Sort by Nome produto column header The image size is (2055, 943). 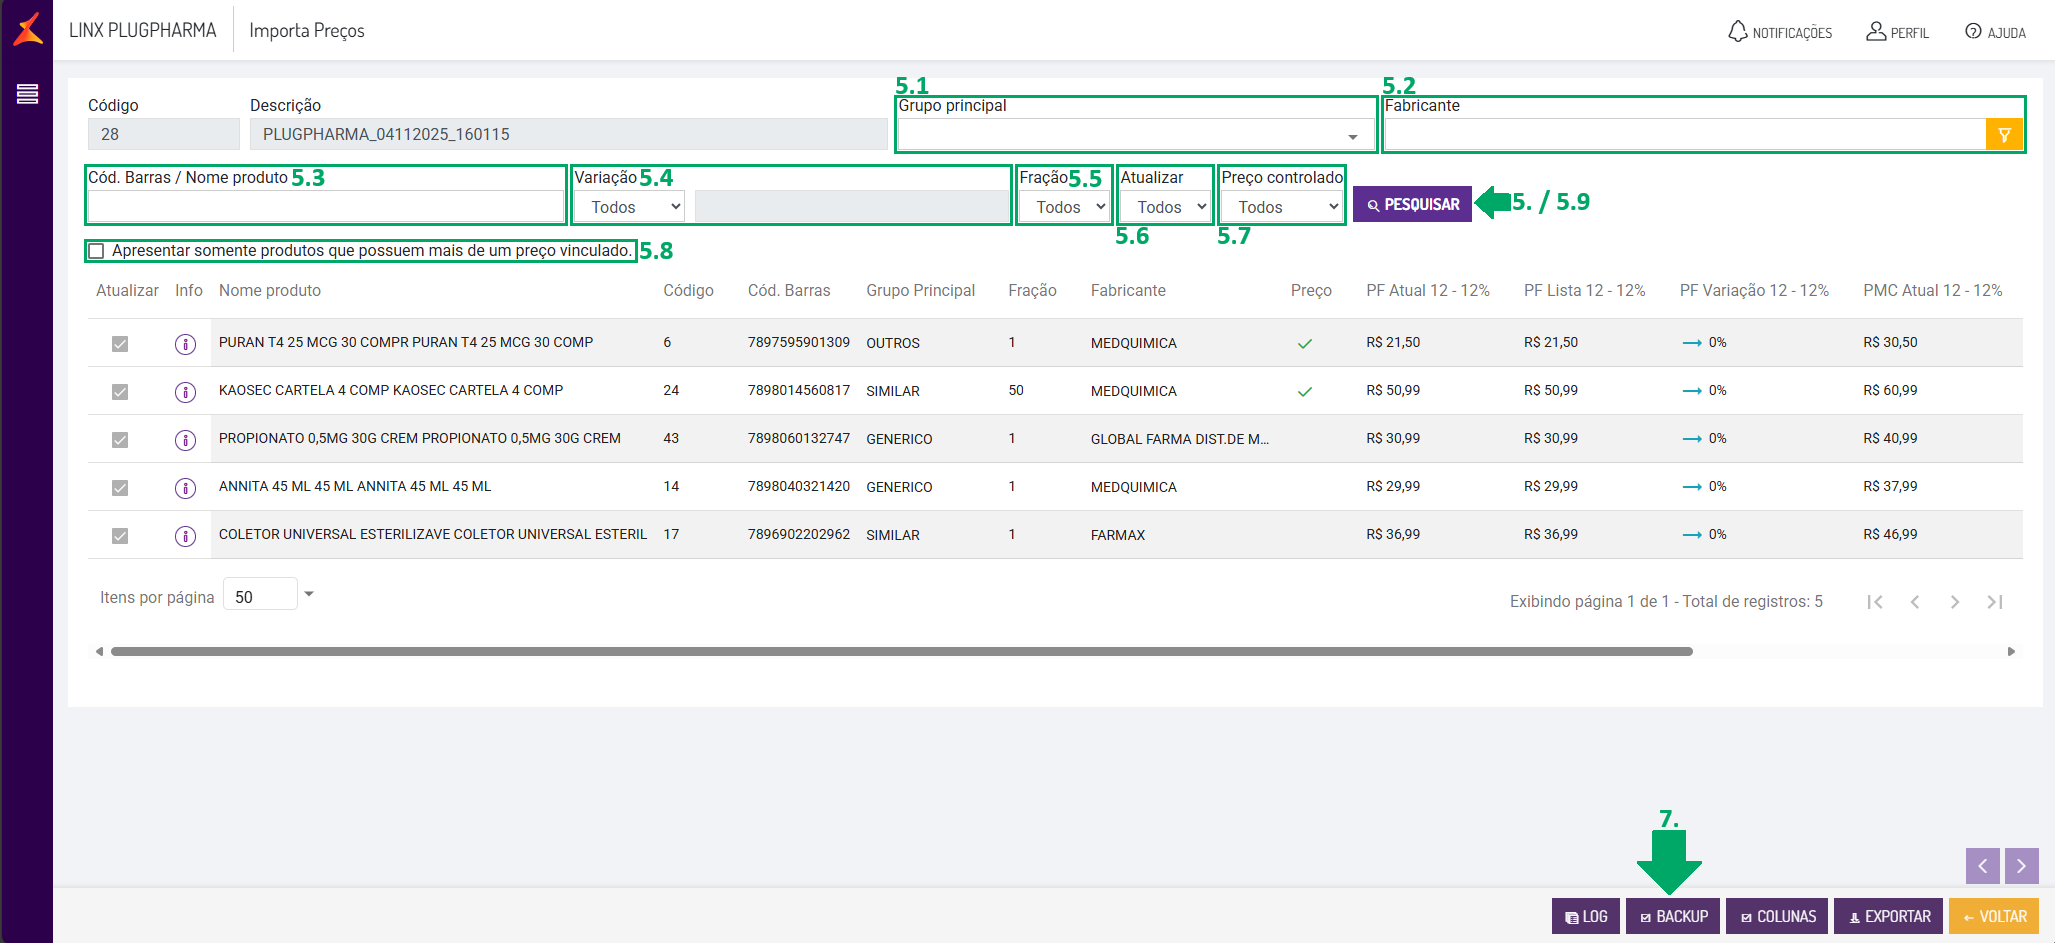[270, 291]
